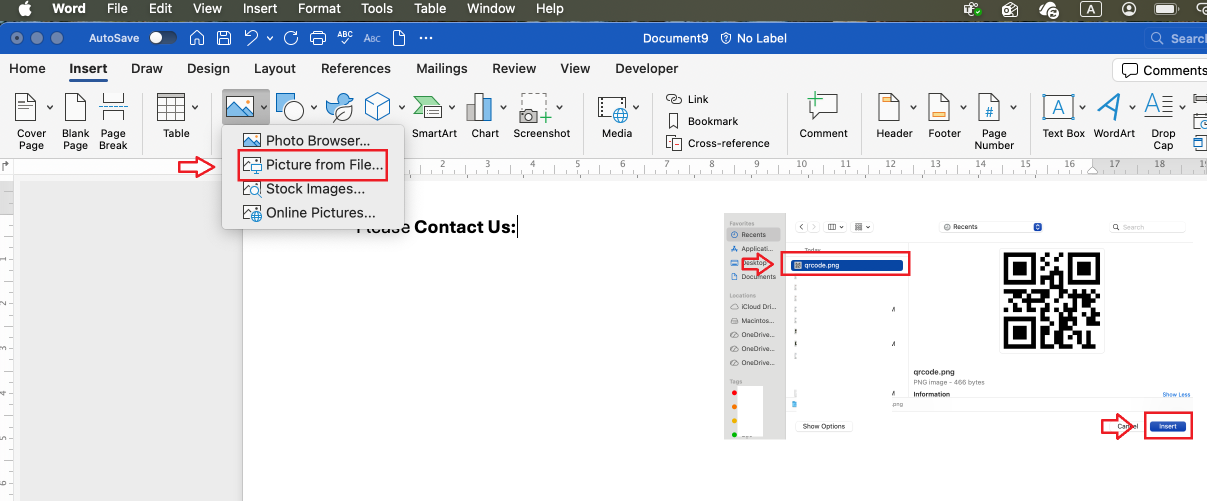The height and width of the screenshot is (501, 1207).
Task: Click the Redo icon
Action: [x=291, y=38]
